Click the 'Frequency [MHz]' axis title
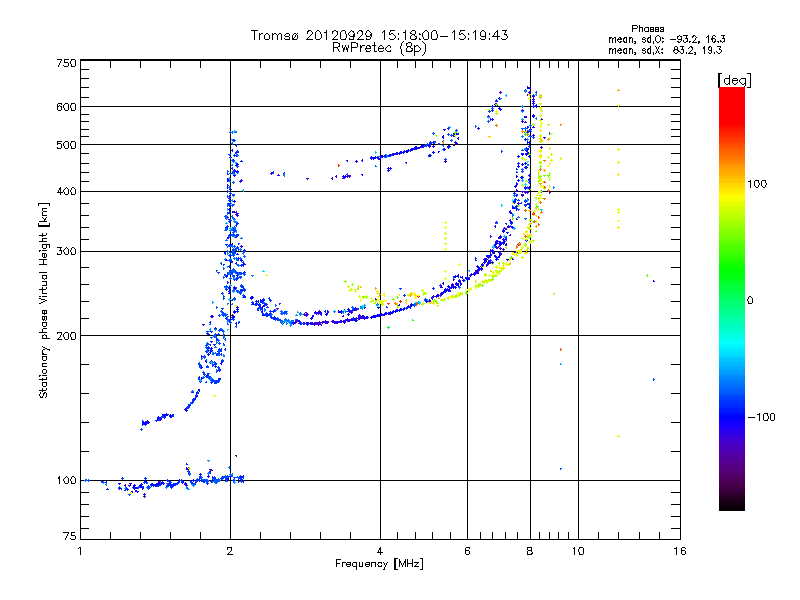Image resolution: width=800 pixels, height=600 pixels. pos(379,564)
